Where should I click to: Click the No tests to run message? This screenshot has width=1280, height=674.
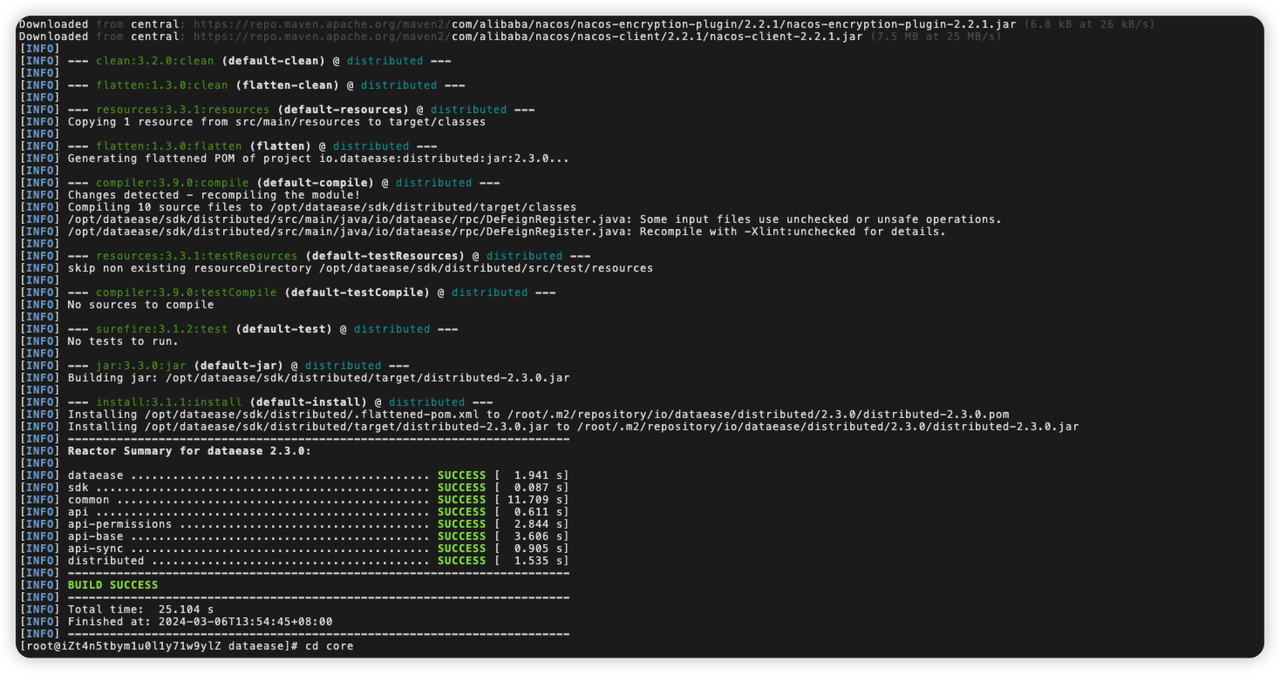pyautogui.click(x=123, y=341)
